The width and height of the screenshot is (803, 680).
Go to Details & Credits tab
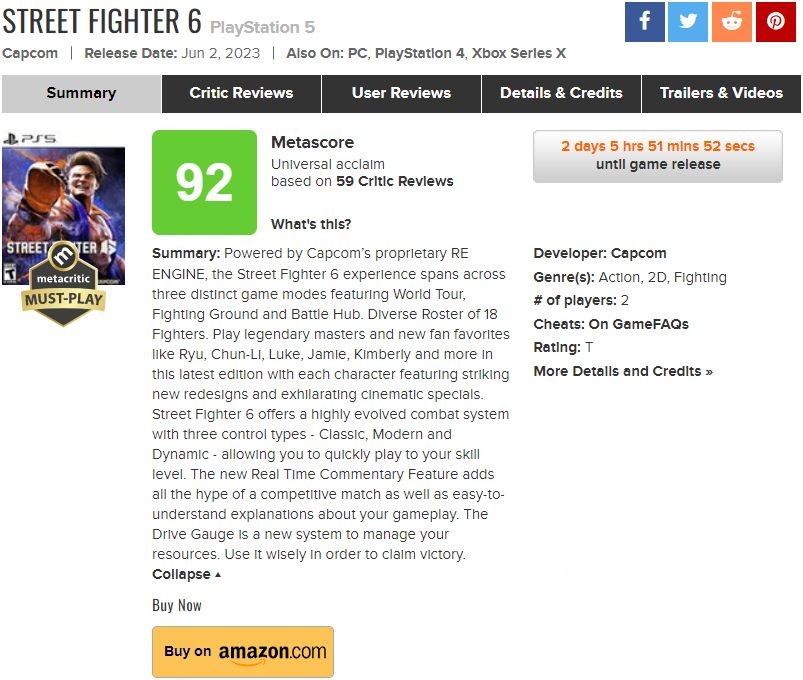[x=561, y=93]
